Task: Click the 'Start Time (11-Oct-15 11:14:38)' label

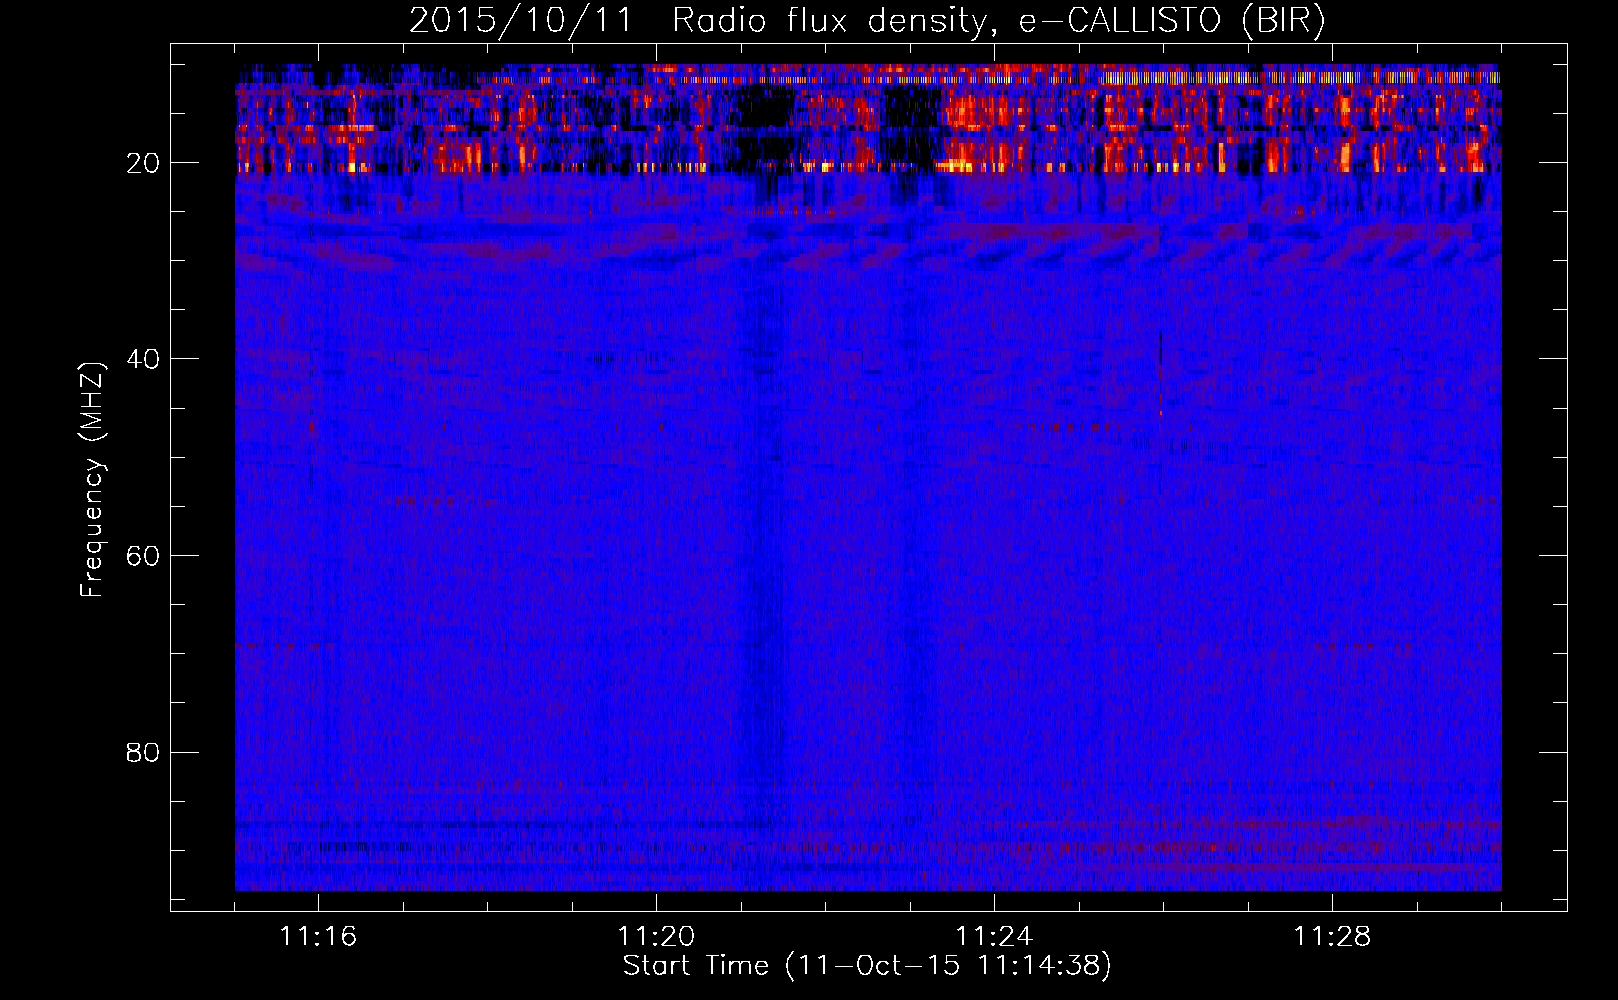Action: (x=867, y=966)
